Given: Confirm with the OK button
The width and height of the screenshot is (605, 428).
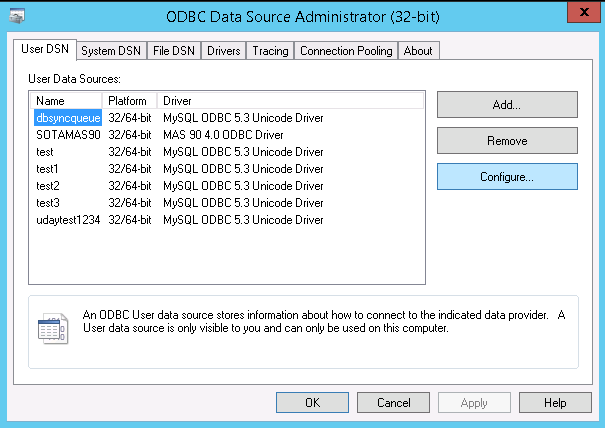Looking at the screenshot, I should point(311,403).
